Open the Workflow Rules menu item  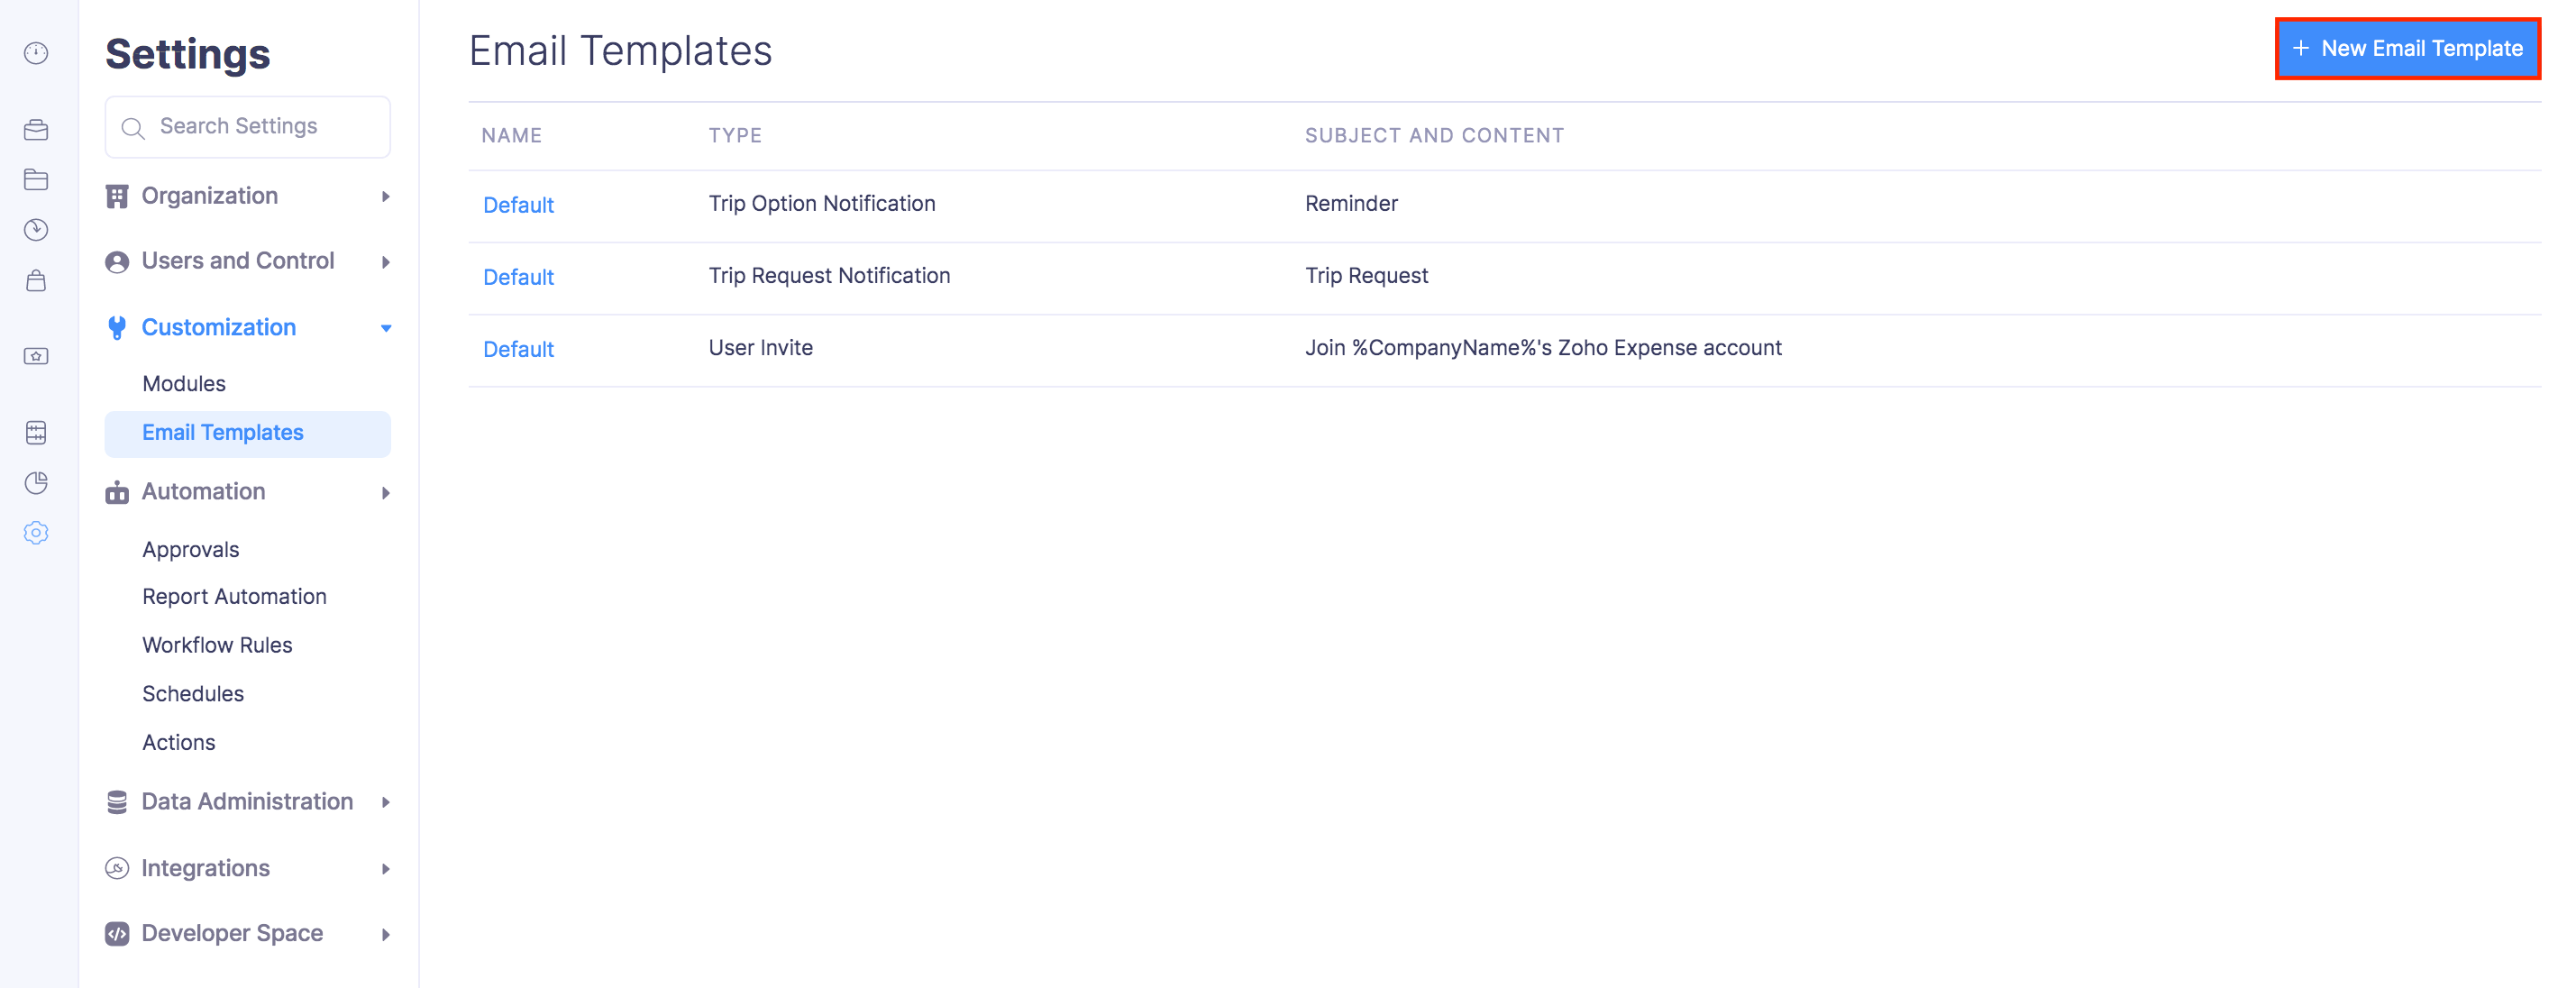[x=217, y=644]
